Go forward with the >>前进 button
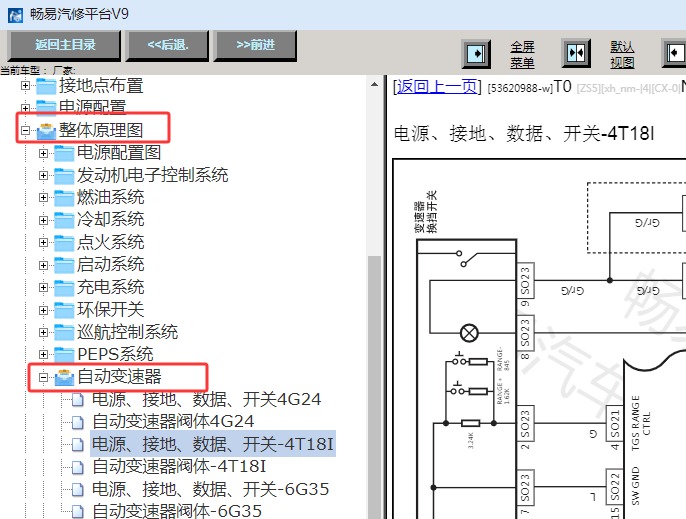The width and height of the screenshot is (686, 519). pyautogui.click(x=255, y=45)
